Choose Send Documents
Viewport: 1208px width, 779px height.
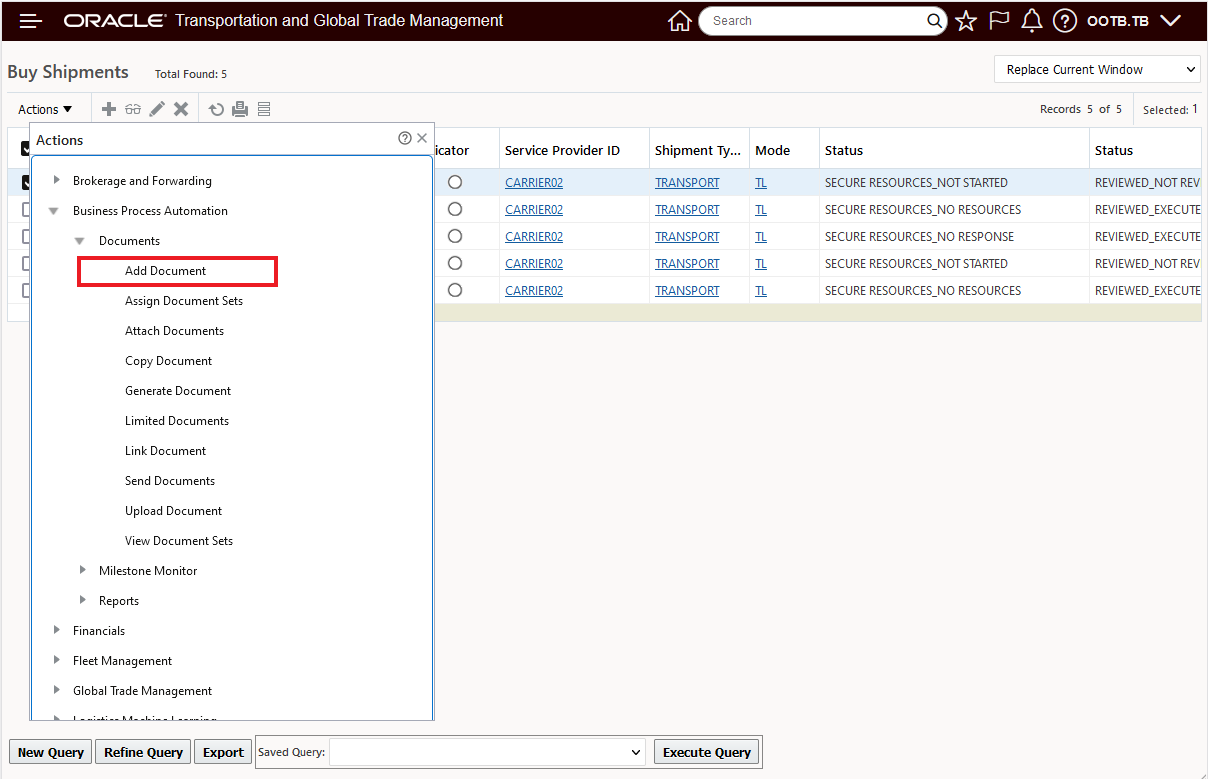coord(170,481)
